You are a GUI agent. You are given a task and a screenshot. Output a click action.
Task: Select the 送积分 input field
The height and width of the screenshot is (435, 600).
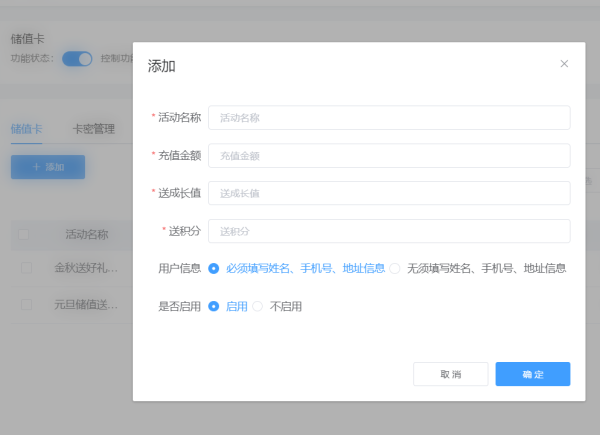pyautogui.click(x=389, y=231)
